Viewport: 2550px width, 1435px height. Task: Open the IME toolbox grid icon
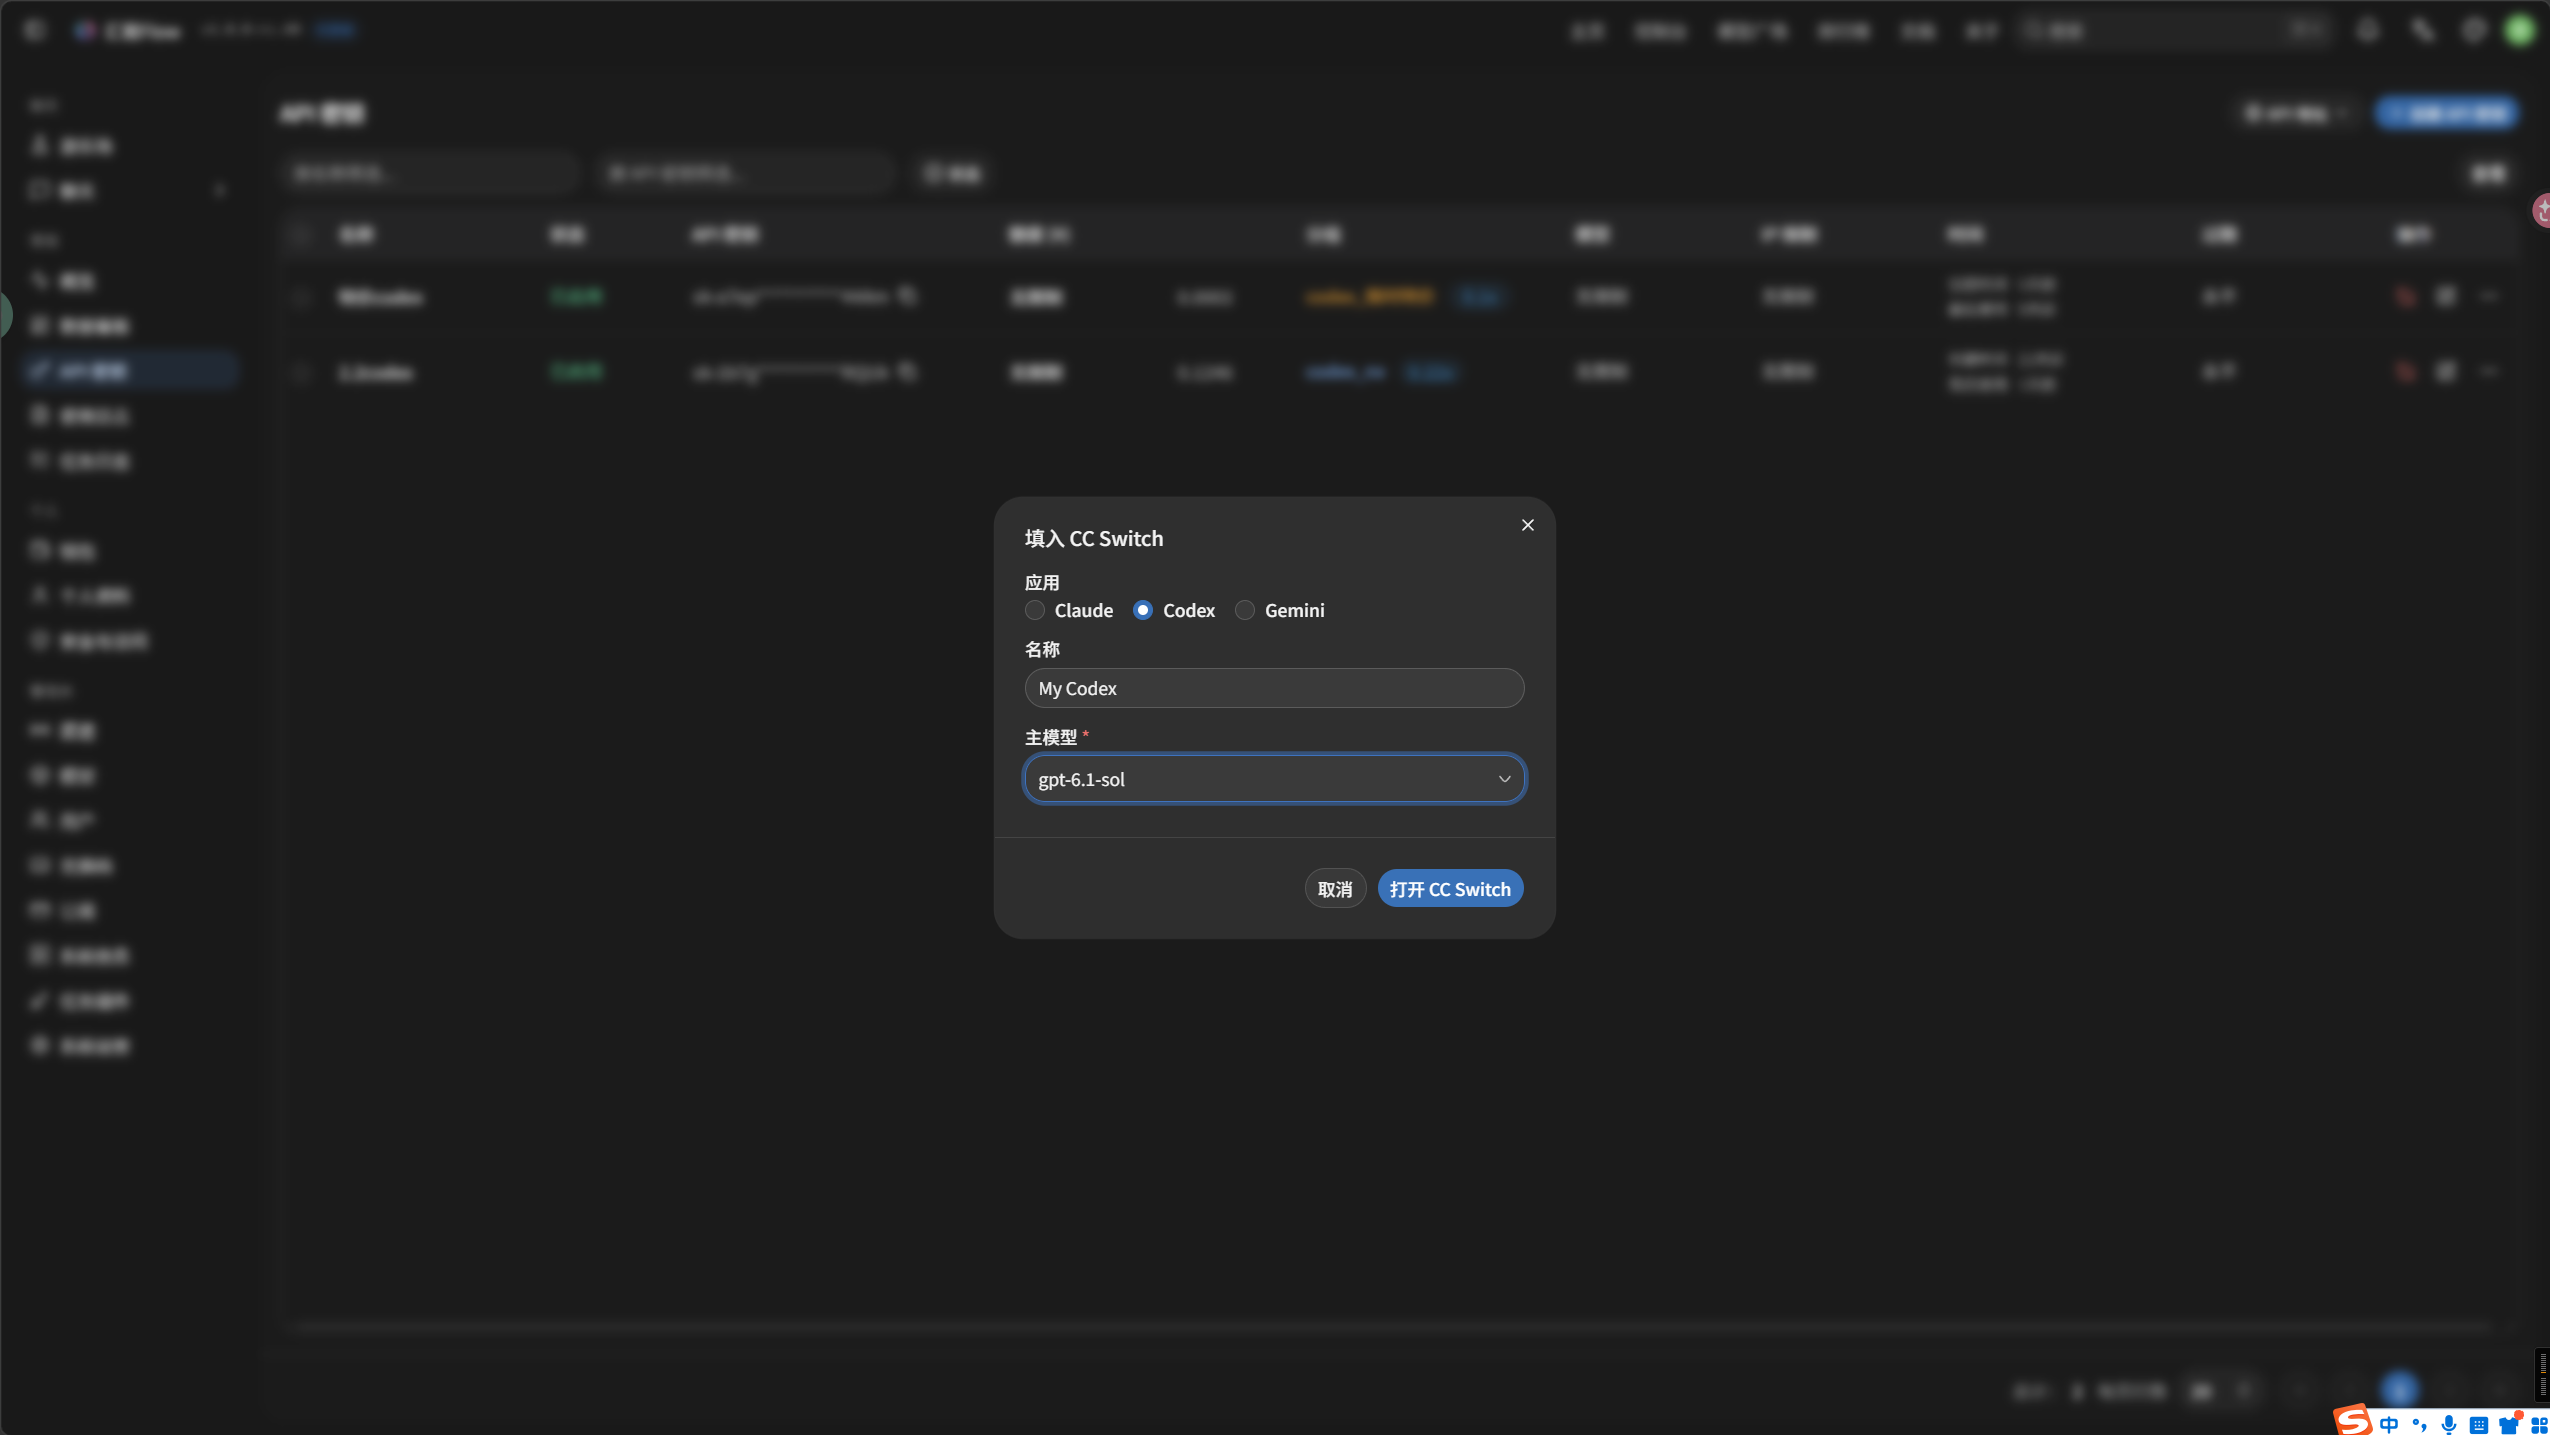click(2539, 1425)
